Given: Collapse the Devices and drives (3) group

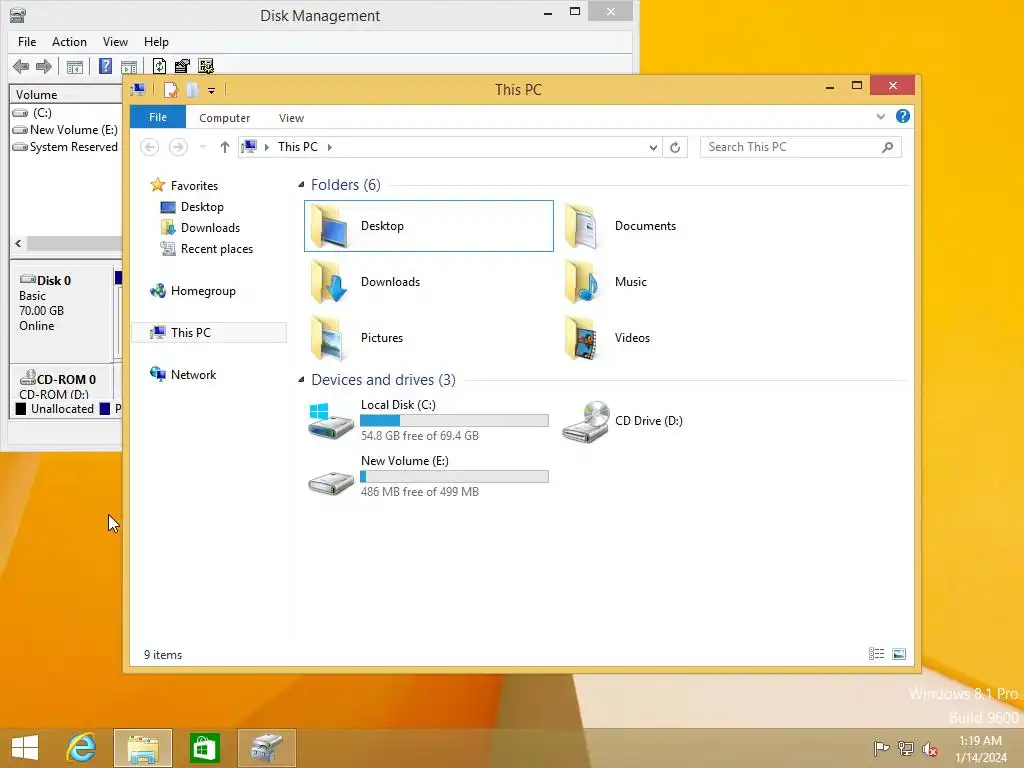Looking at the screenshot, I should [x=301, y=380].
